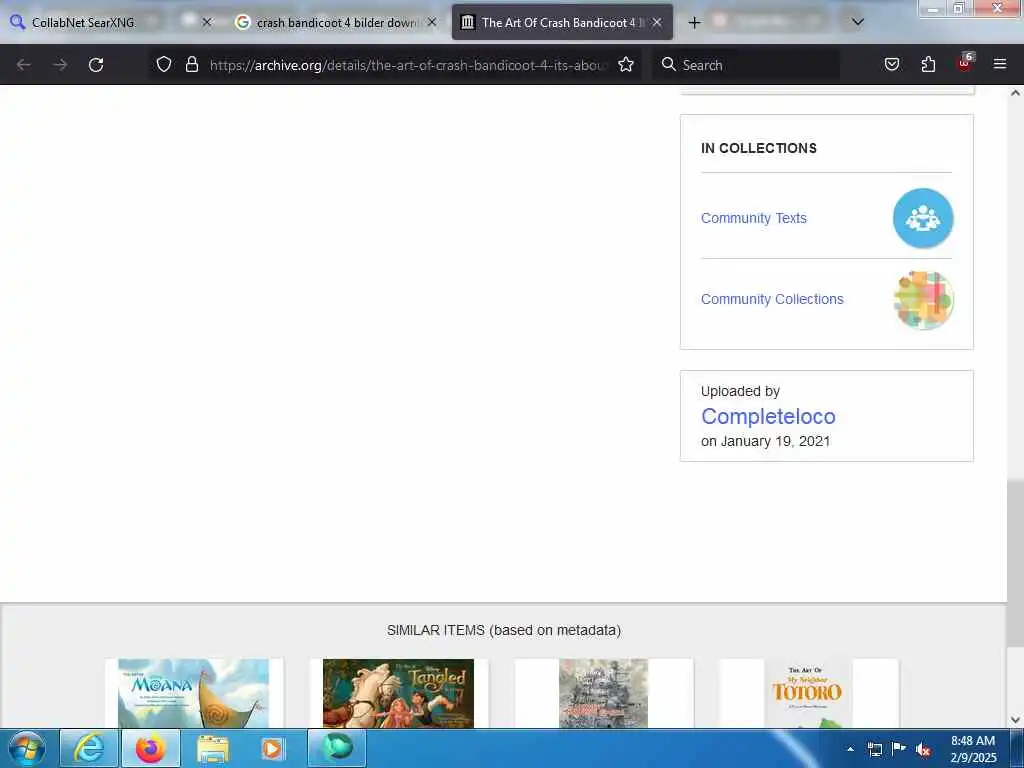Click the muted volume speaker icon

[923, 750]
